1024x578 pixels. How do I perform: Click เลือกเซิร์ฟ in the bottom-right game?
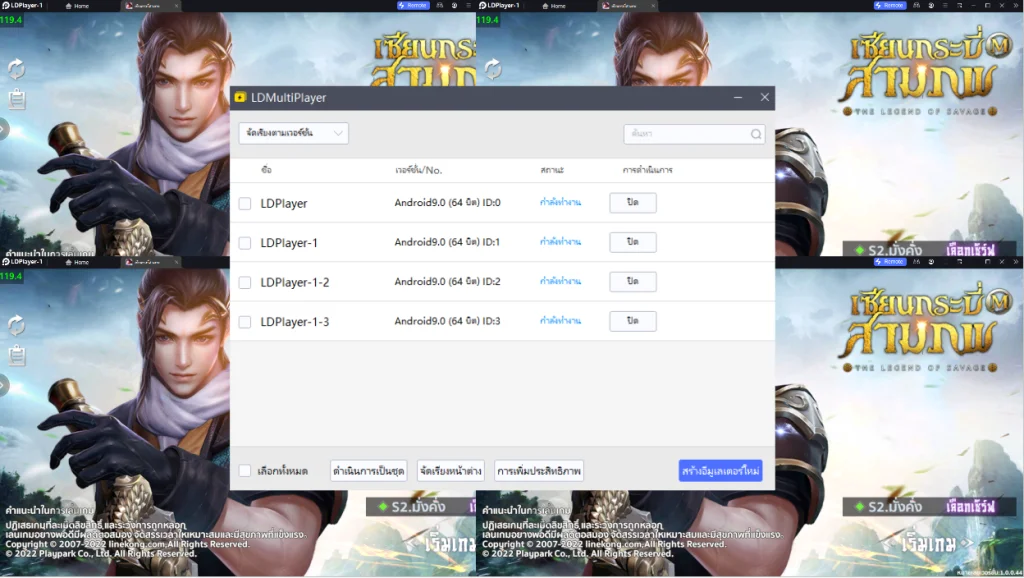tap(970, 506)
